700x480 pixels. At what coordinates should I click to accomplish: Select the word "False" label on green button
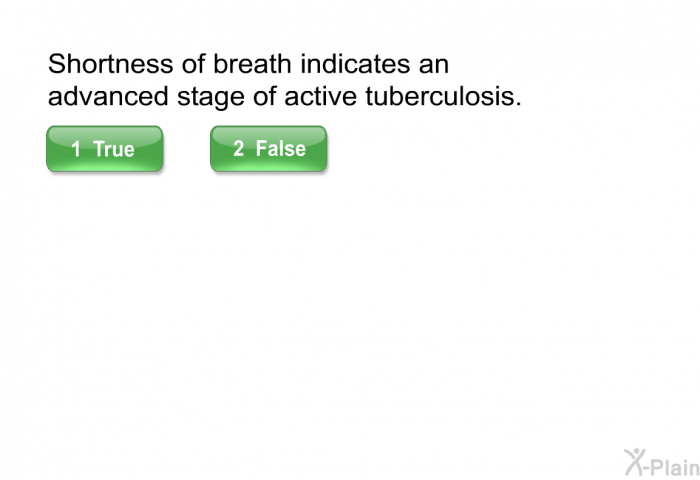[x=281, y=149]
